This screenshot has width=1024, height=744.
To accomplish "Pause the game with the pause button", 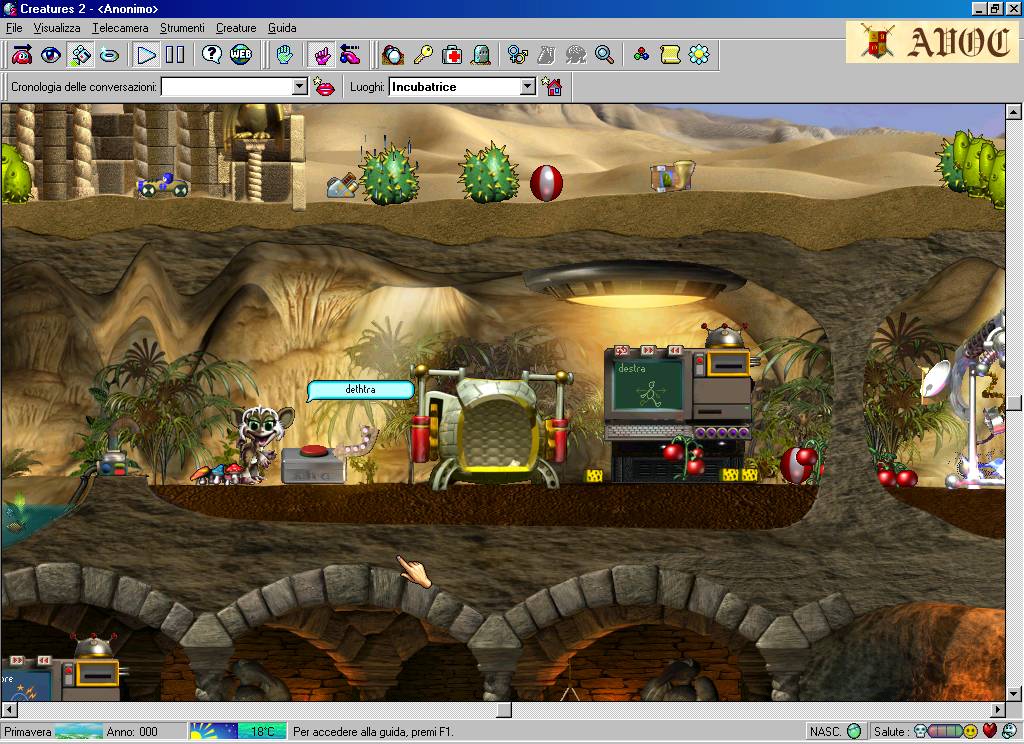I will pyautogui.click(x=175, y=55).
